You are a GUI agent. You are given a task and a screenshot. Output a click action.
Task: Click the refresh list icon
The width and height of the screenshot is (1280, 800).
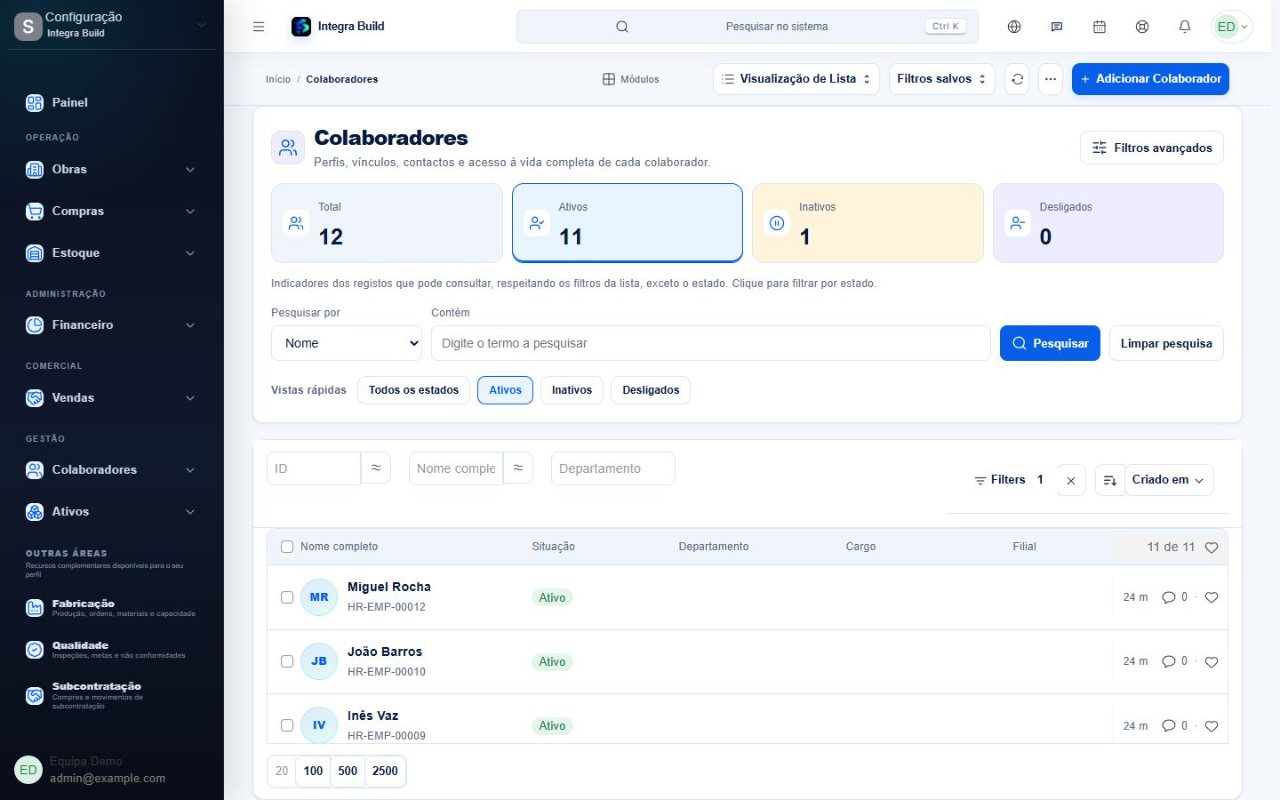[x=1017, y=79]
